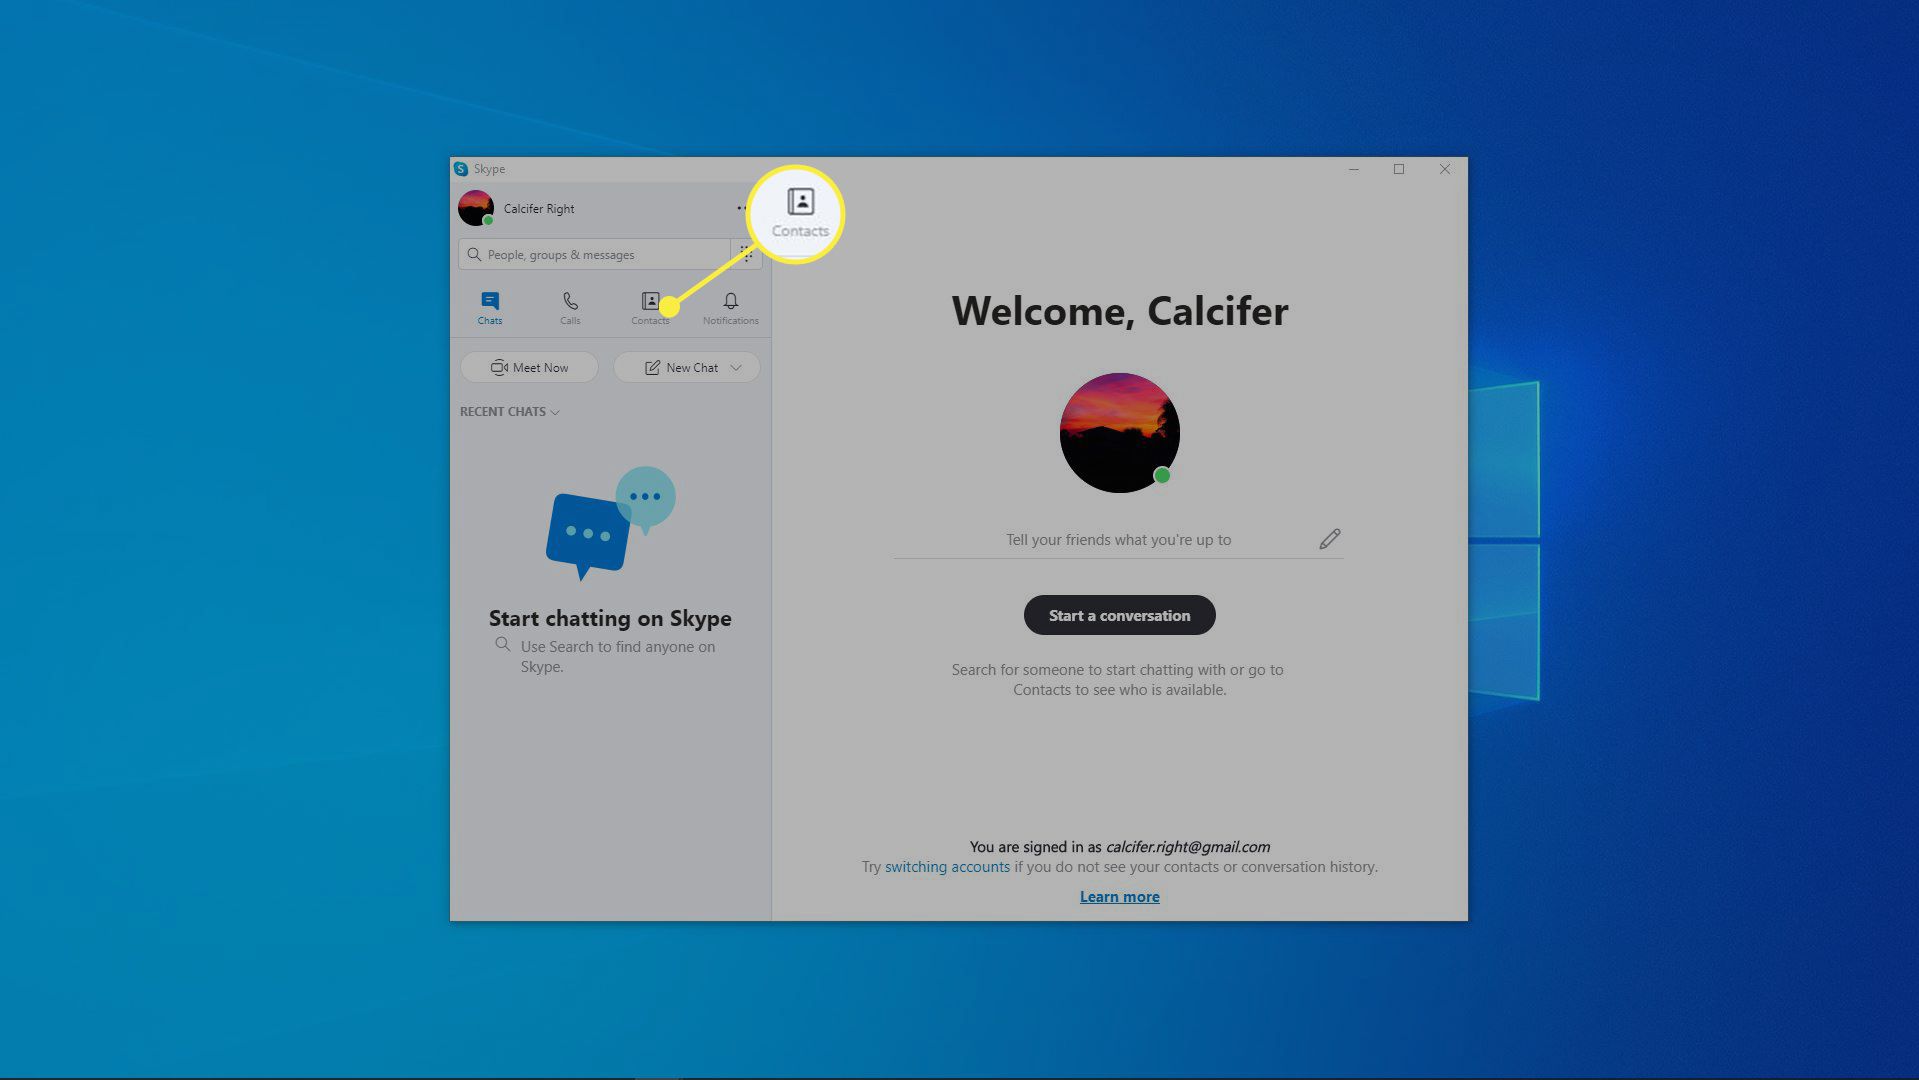
Task: Follow the switching accounts link
Action: pyautogui.click(x=946, y=867)
